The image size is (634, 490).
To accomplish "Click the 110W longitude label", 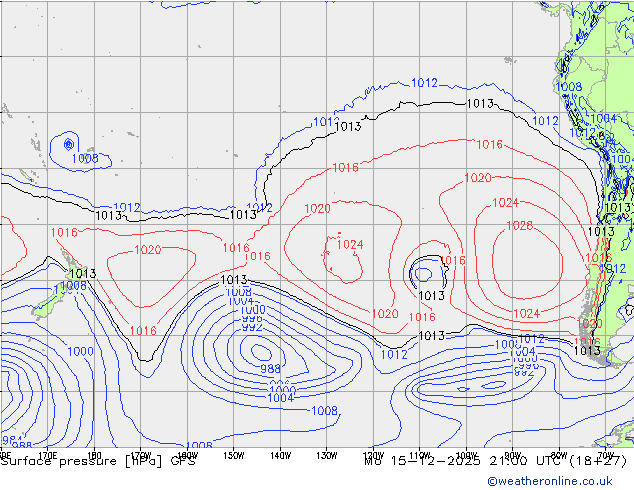I will point(420,455).
